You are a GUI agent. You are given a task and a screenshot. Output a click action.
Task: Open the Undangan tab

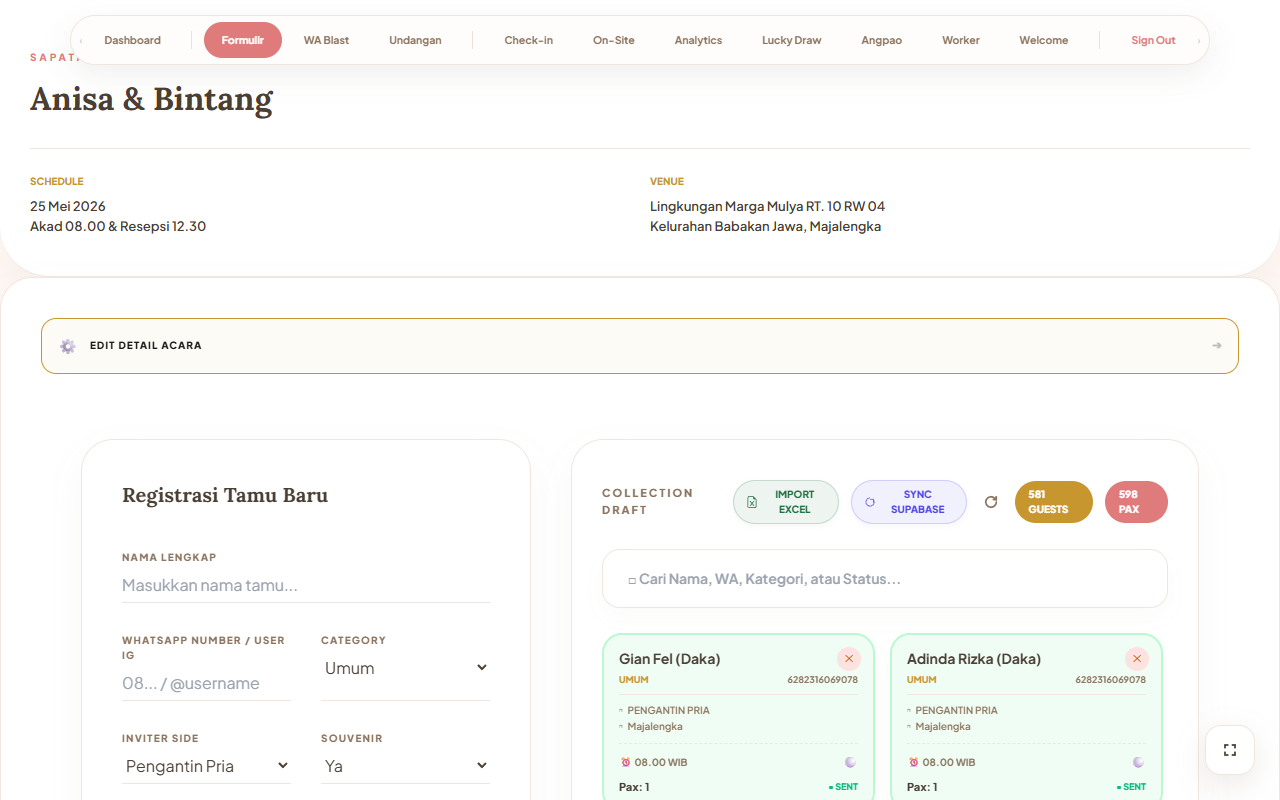pyautogui.click(x=415, y=40)
